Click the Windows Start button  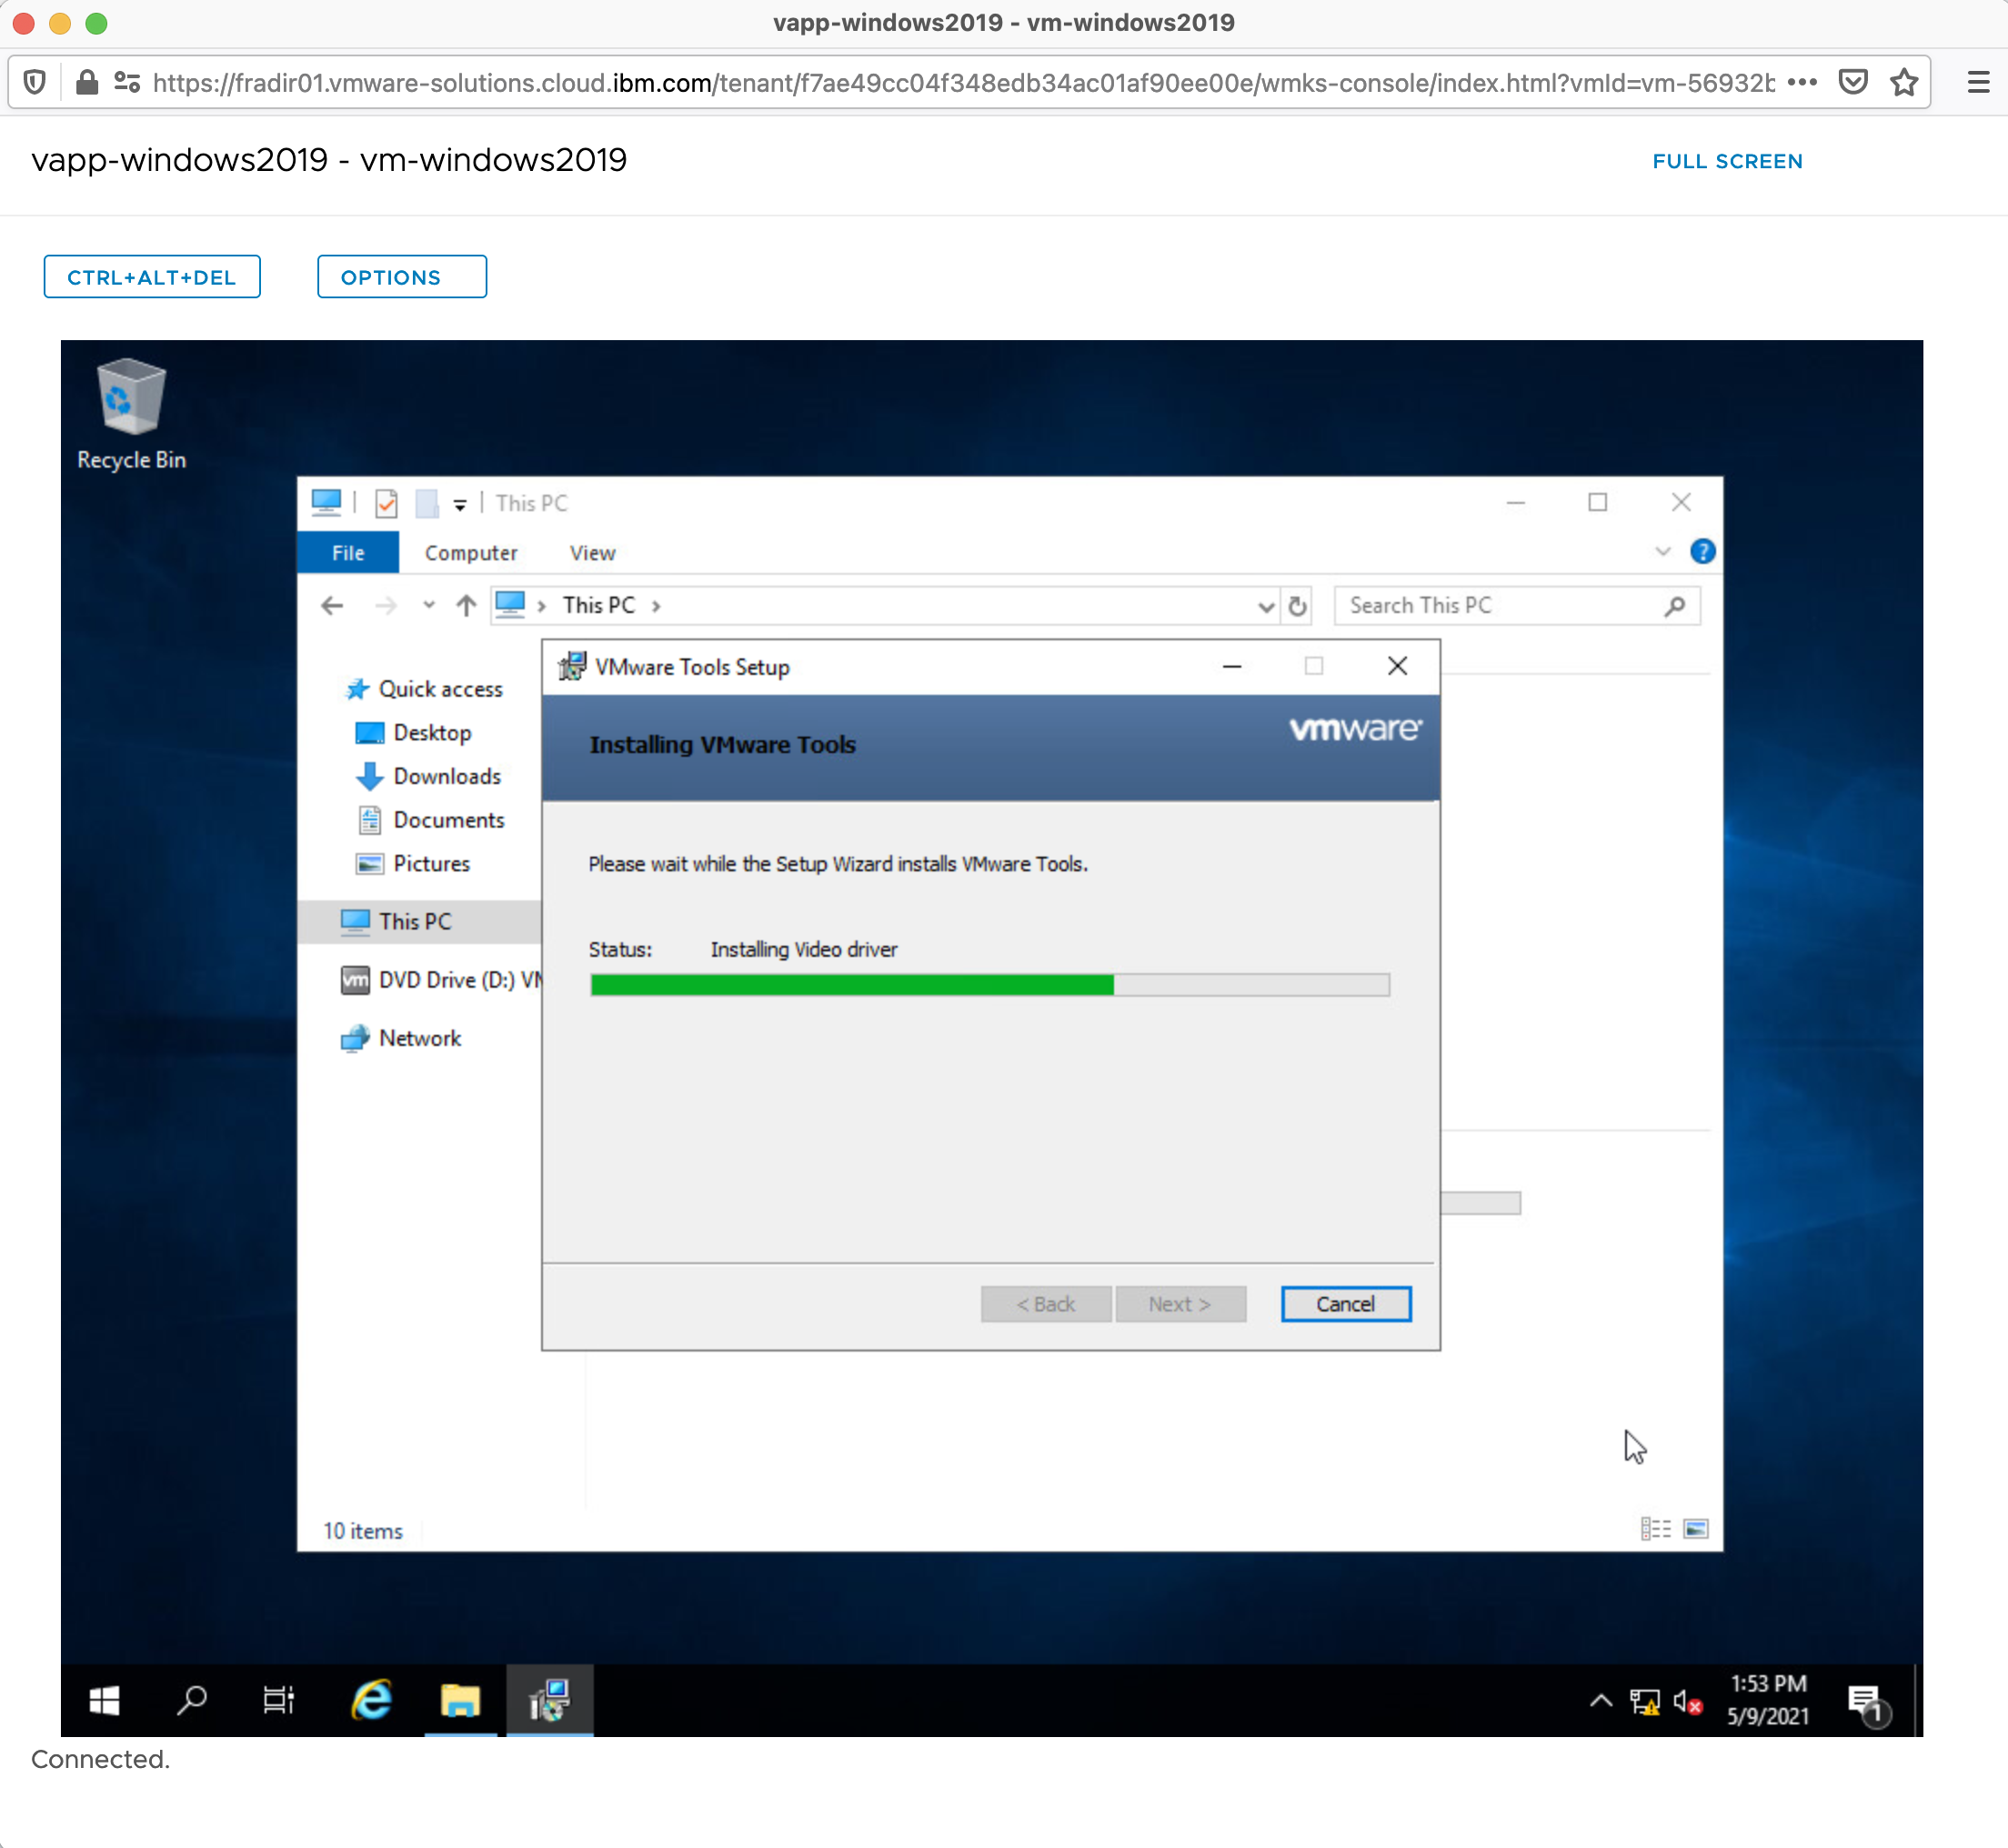(x=105, y=1700)
